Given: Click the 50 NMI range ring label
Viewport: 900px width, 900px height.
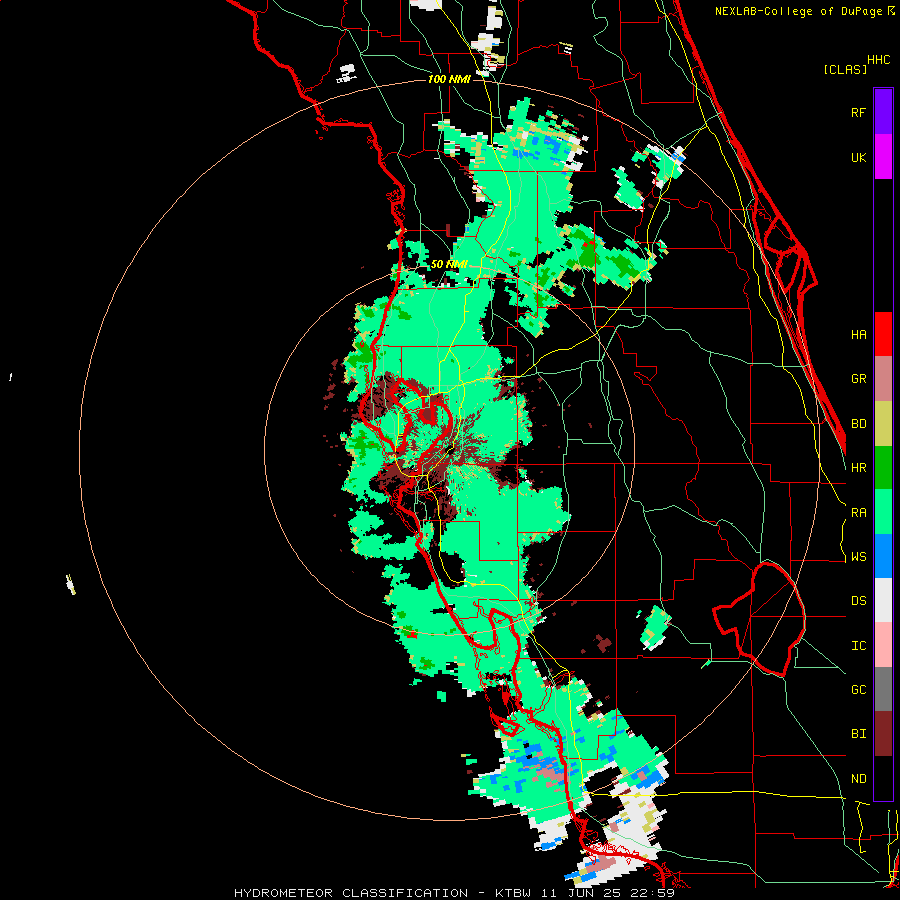Looking at the screenshot, I should click(449, 265).
